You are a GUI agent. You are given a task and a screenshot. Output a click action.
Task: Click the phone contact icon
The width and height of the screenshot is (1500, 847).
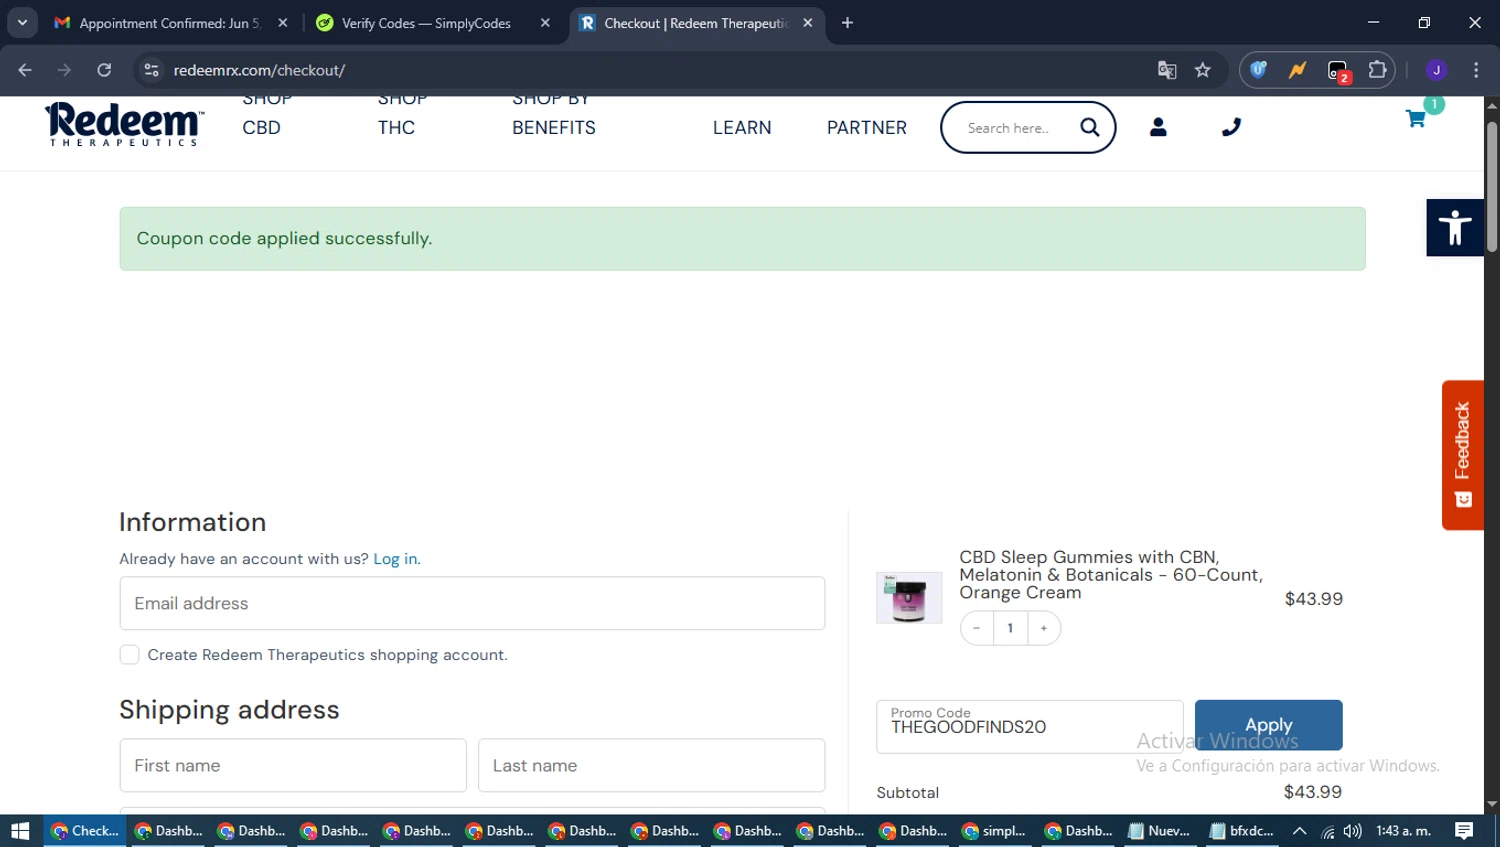click(x=1231, y=127)
